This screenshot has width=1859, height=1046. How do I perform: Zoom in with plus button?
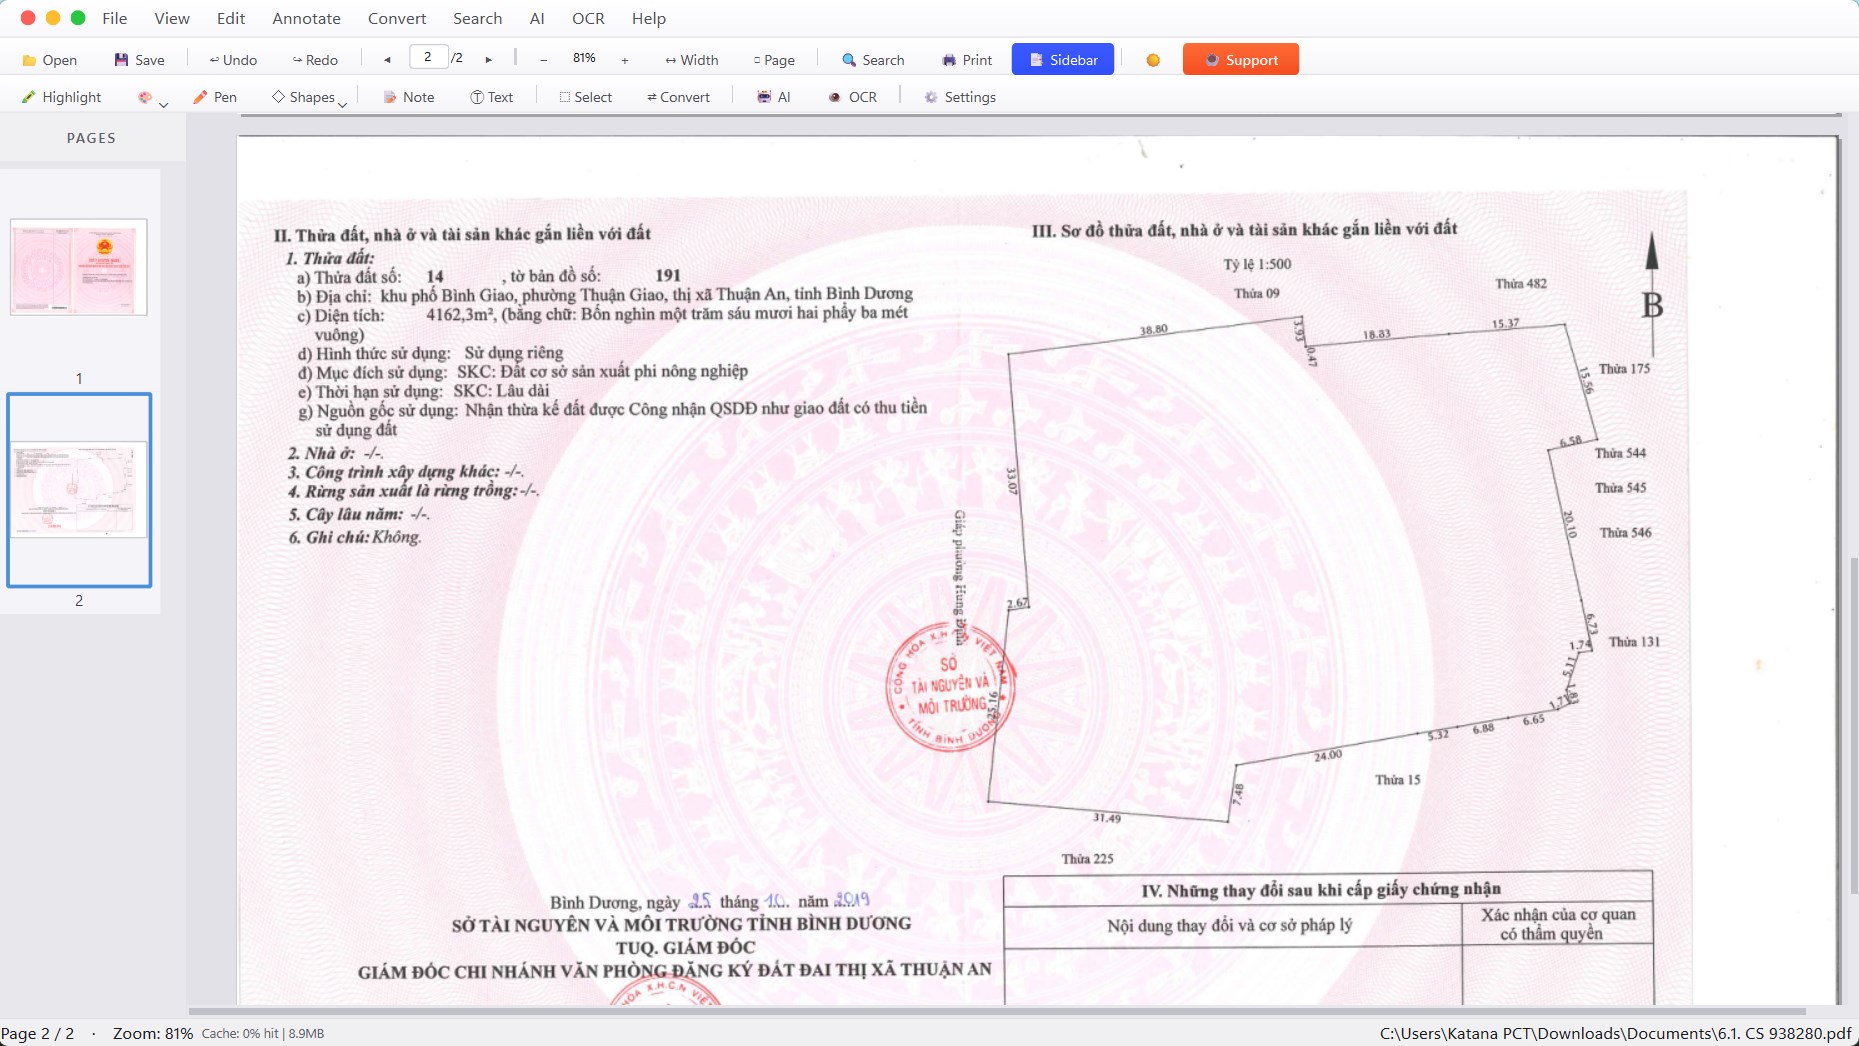625,60
